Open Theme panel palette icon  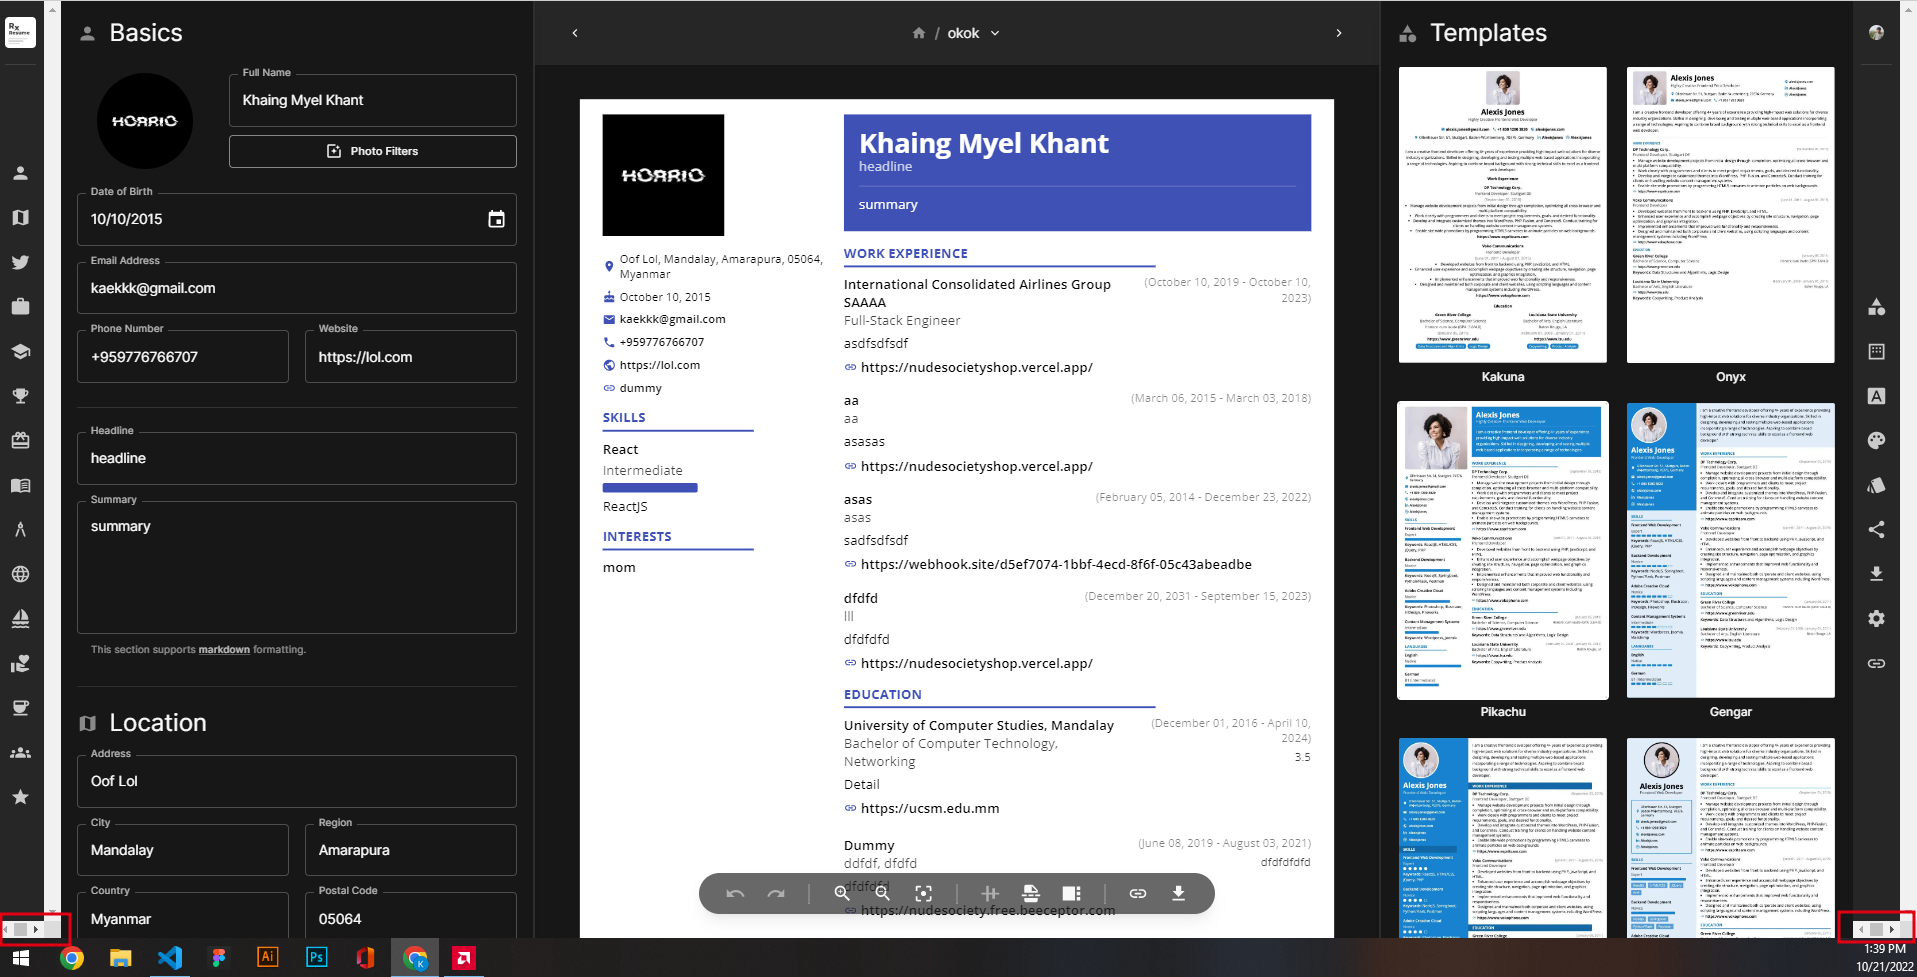[x=1877, y=440]
